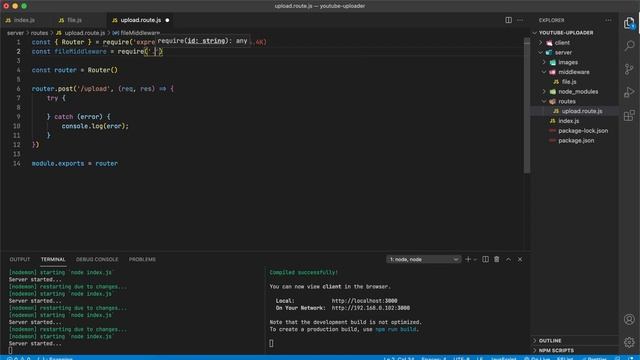
Task: Click 'fileMiddleware' symbol in the breadcrumb
Action: [140, 33]
